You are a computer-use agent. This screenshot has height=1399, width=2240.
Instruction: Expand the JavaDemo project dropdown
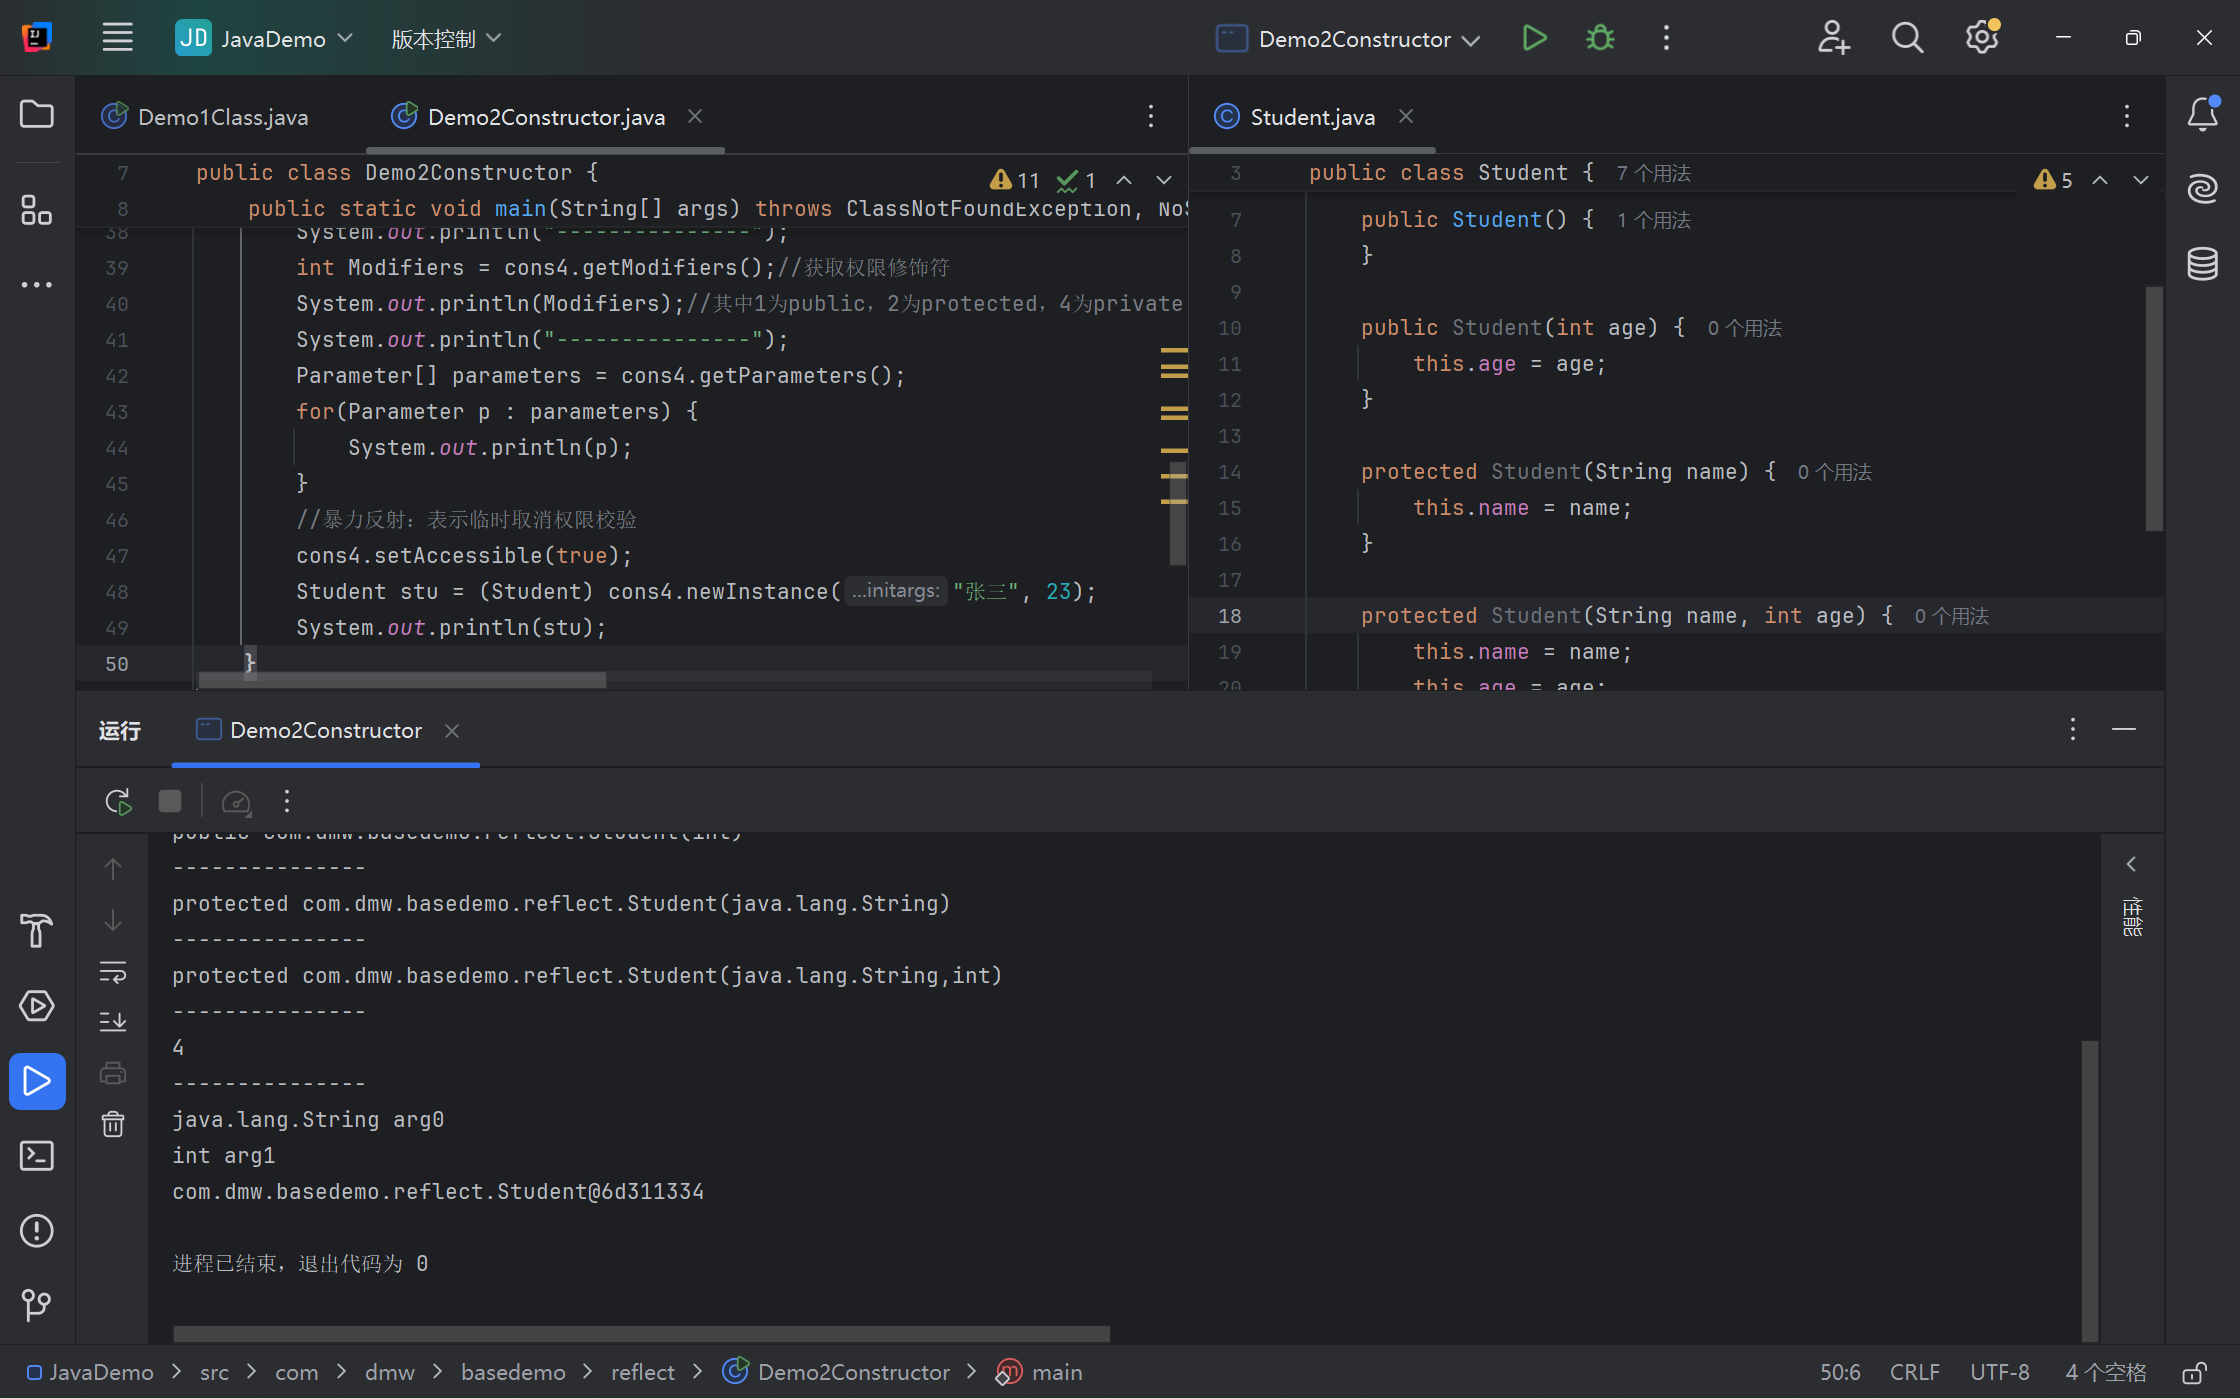(265, 39)
